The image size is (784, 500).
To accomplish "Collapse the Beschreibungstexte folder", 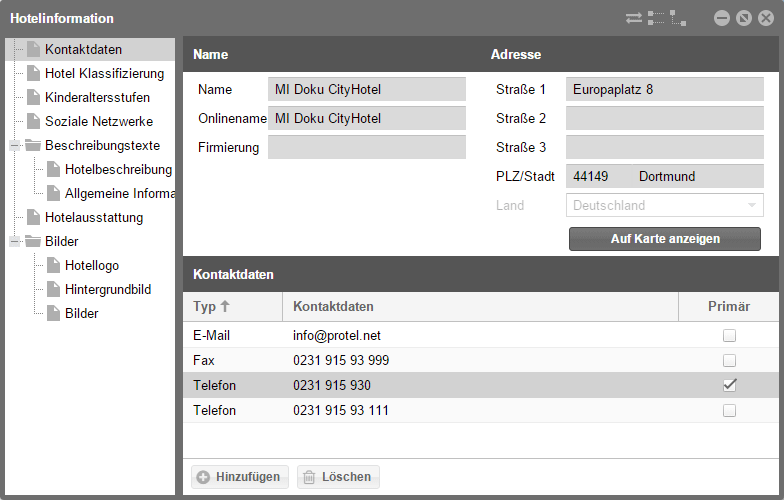I will point(14,146).
